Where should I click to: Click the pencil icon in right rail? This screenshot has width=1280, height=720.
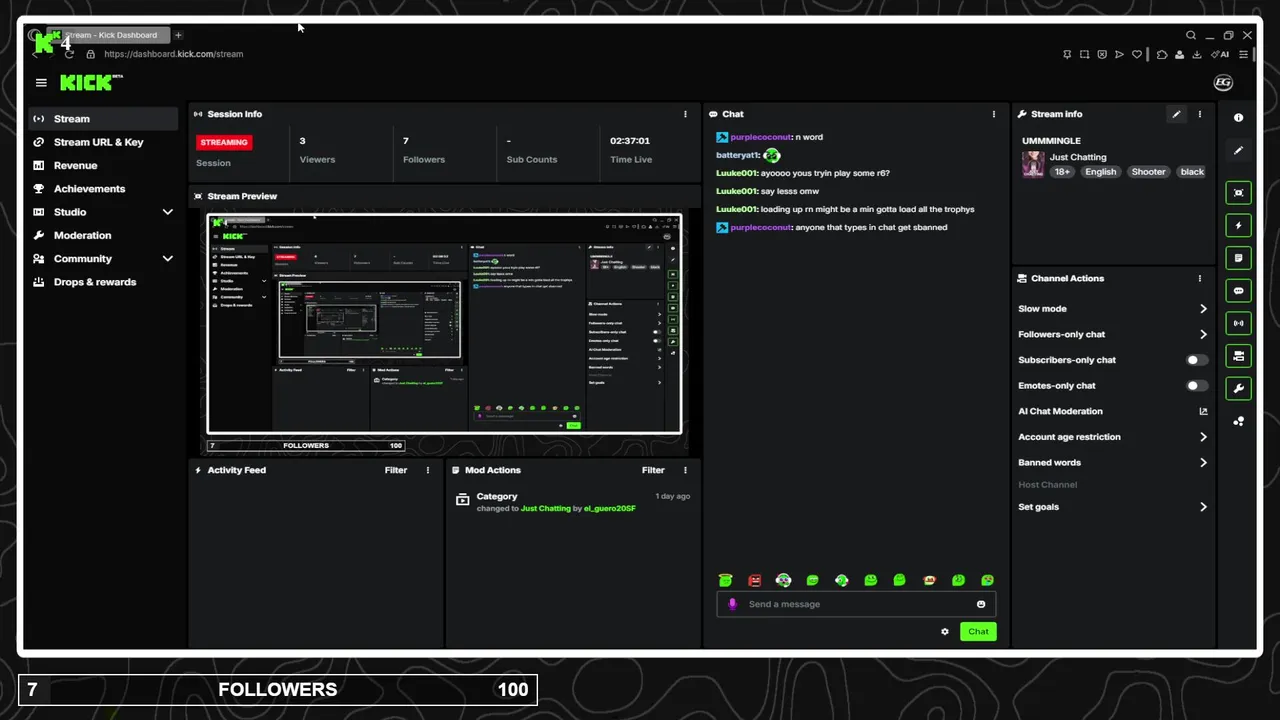click(1239, 151)
